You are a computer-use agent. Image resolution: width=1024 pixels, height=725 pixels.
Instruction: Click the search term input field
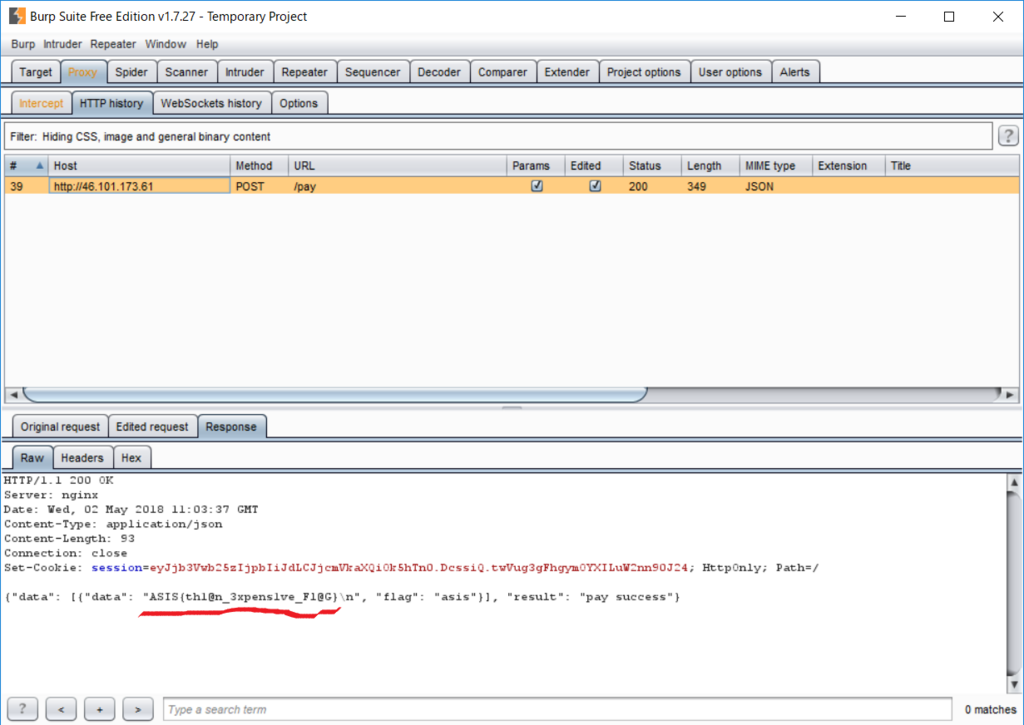[x=557, y=709]
